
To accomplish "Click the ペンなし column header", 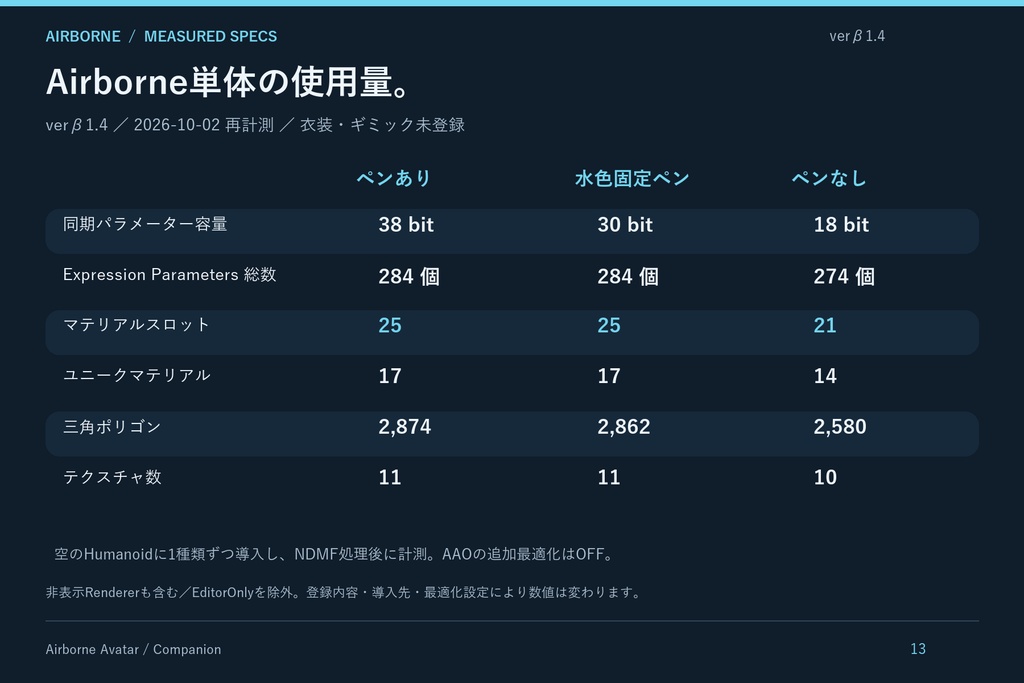I will pos(829,178).
